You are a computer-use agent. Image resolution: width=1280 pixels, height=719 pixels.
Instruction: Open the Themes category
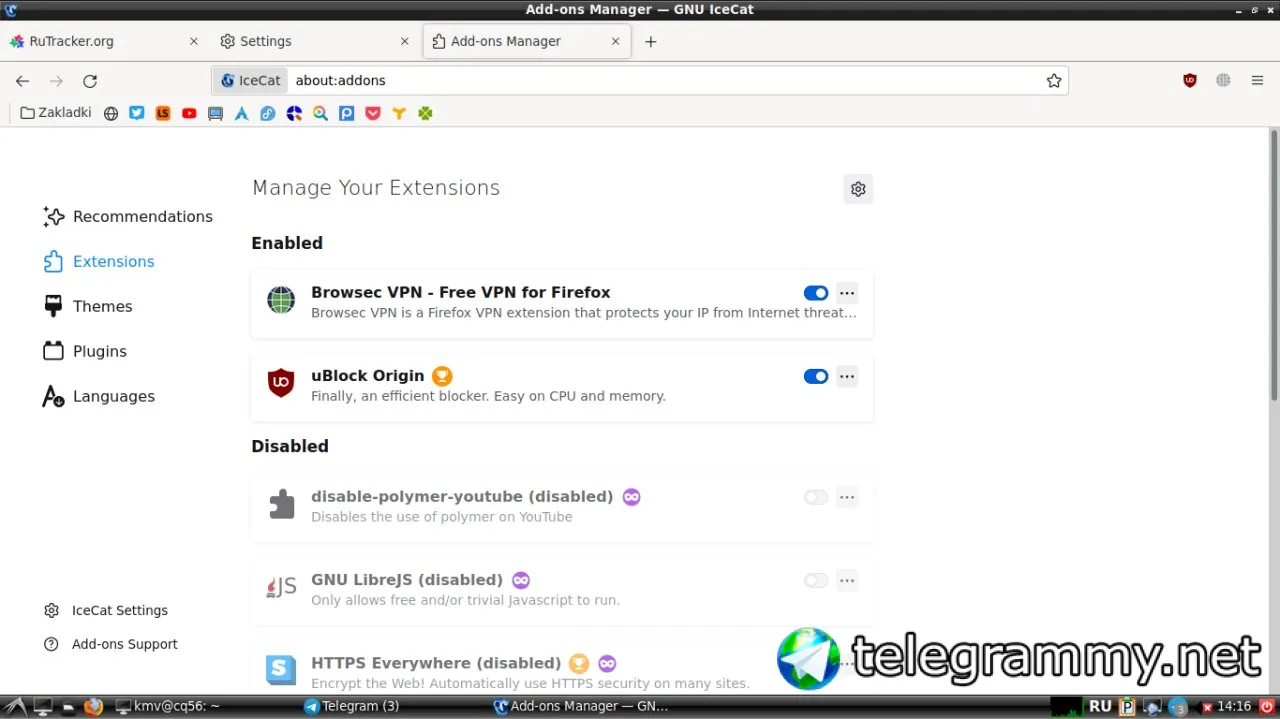point(88,307)
